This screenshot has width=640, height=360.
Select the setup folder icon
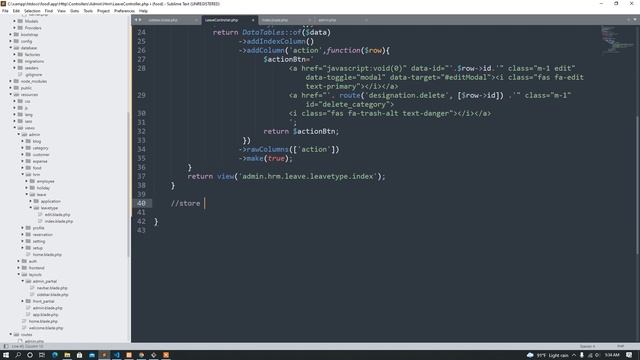pos(28,248)
